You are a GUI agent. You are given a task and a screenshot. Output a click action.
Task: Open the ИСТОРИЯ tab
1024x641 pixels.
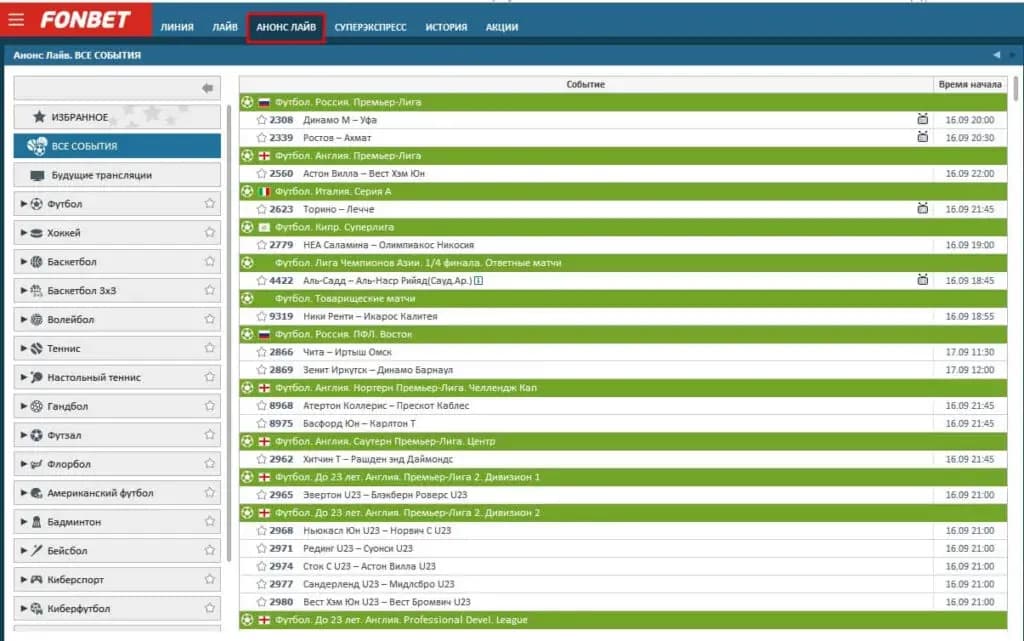pyautogui.click(x=446, y=27)
